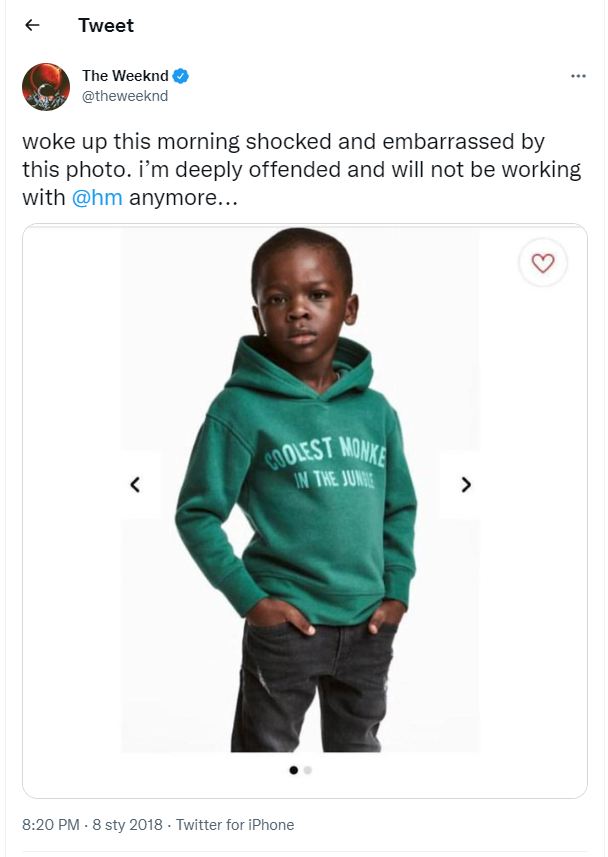Viewport: 608px width, 857px height.
Task: Click the COOLEST MONKE text on the hoodie
Action: tap(326, 452)
